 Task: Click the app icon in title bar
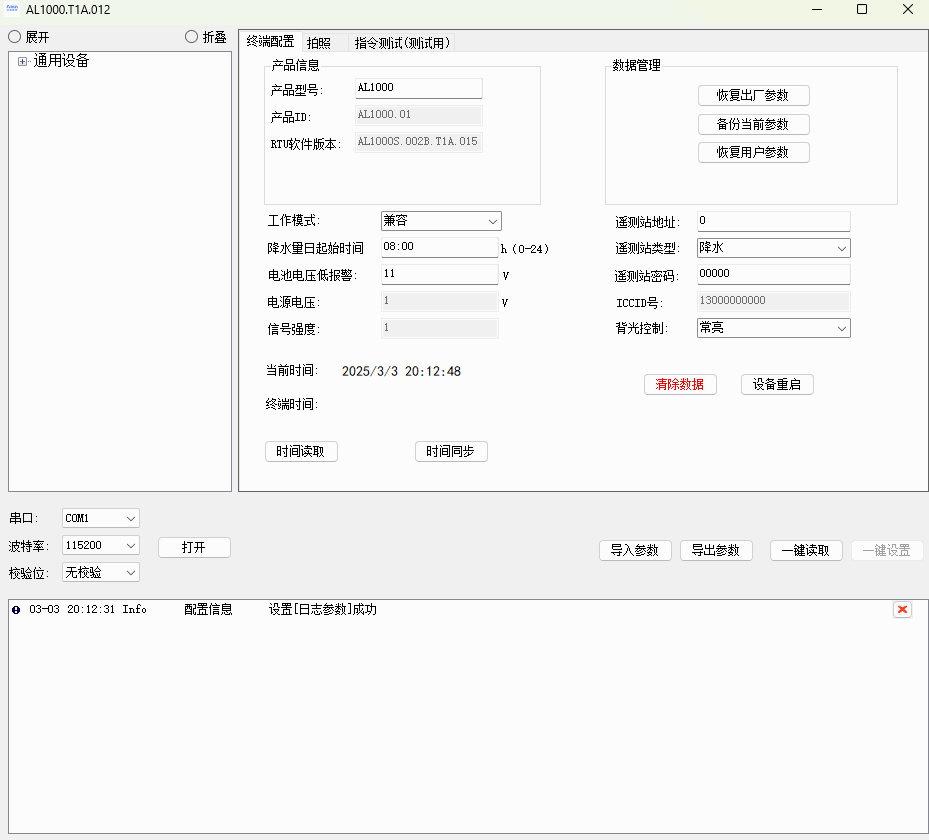12,9
